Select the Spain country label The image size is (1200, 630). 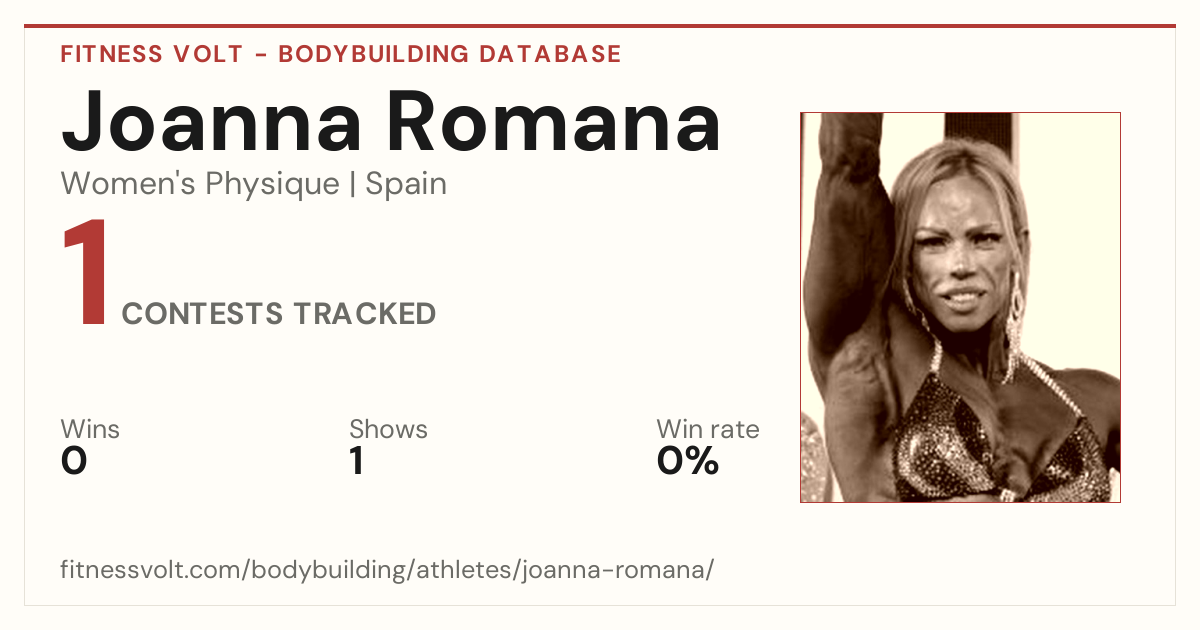[406, 184]
